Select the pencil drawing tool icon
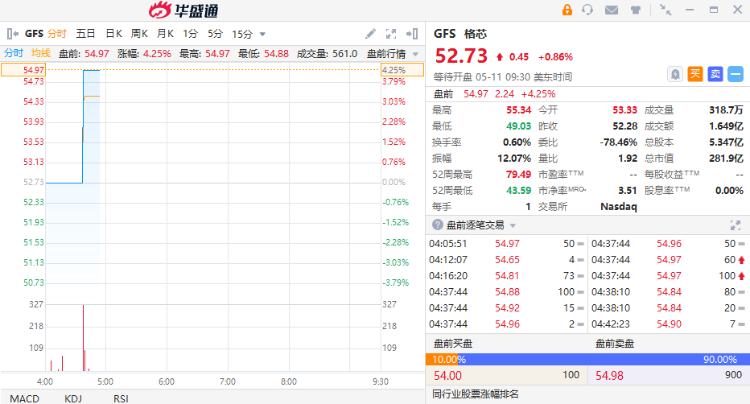The width and height of the screenshot is (750, 404). click(x=371, y=33)
